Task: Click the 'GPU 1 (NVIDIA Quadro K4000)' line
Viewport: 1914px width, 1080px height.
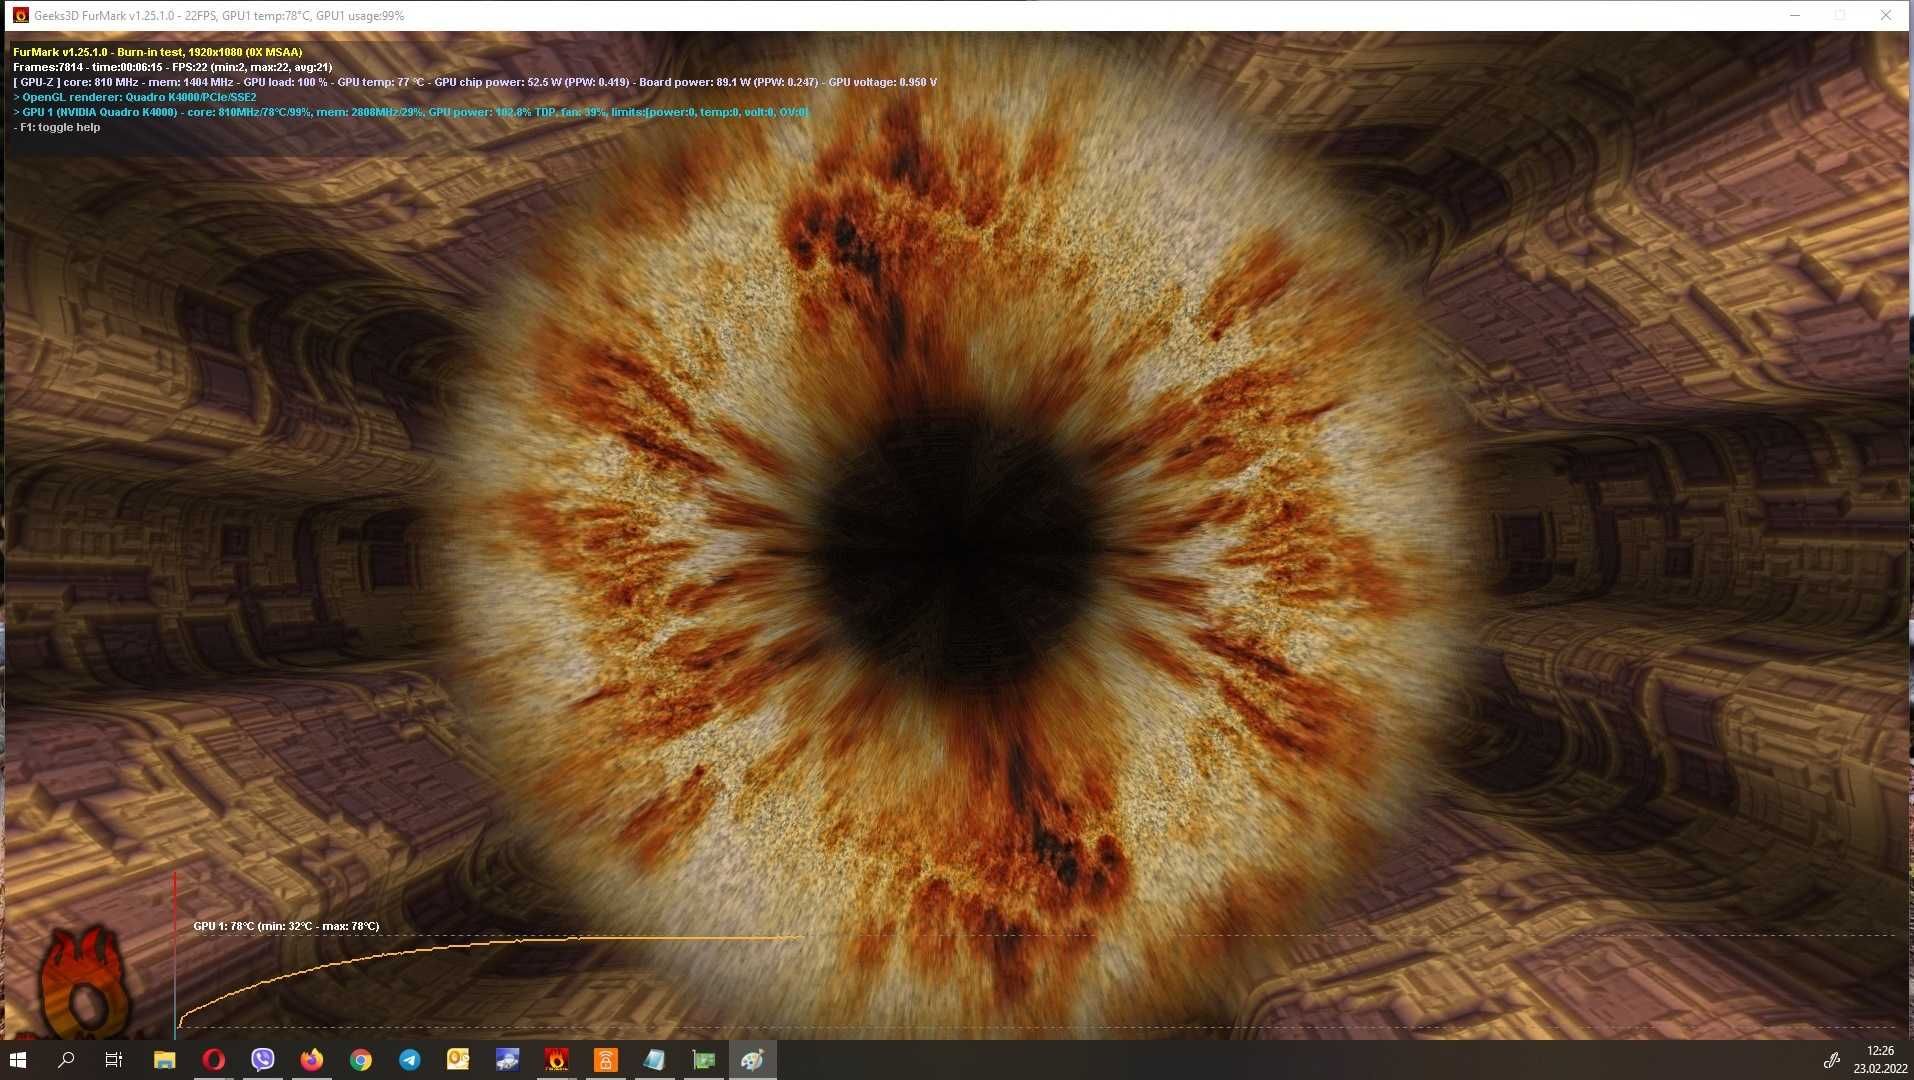Action: (x=411, y=112)
